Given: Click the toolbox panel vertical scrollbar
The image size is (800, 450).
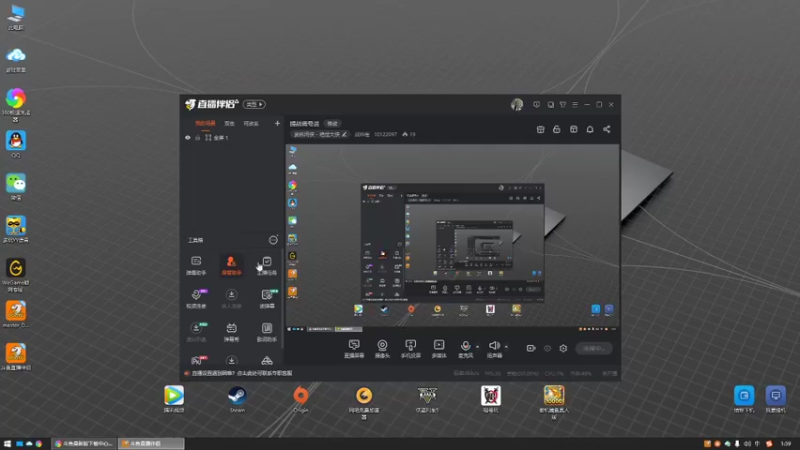Looking at the screenshot, I should click(x=282, y=298).
